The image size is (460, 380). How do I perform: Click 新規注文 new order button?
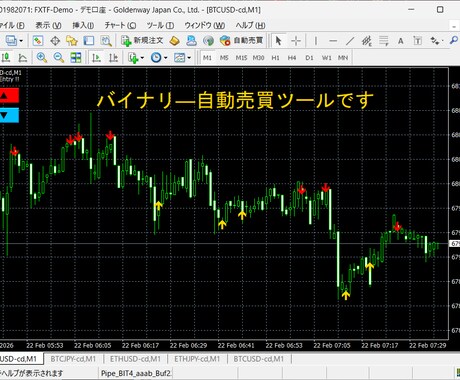click(142, 41)
